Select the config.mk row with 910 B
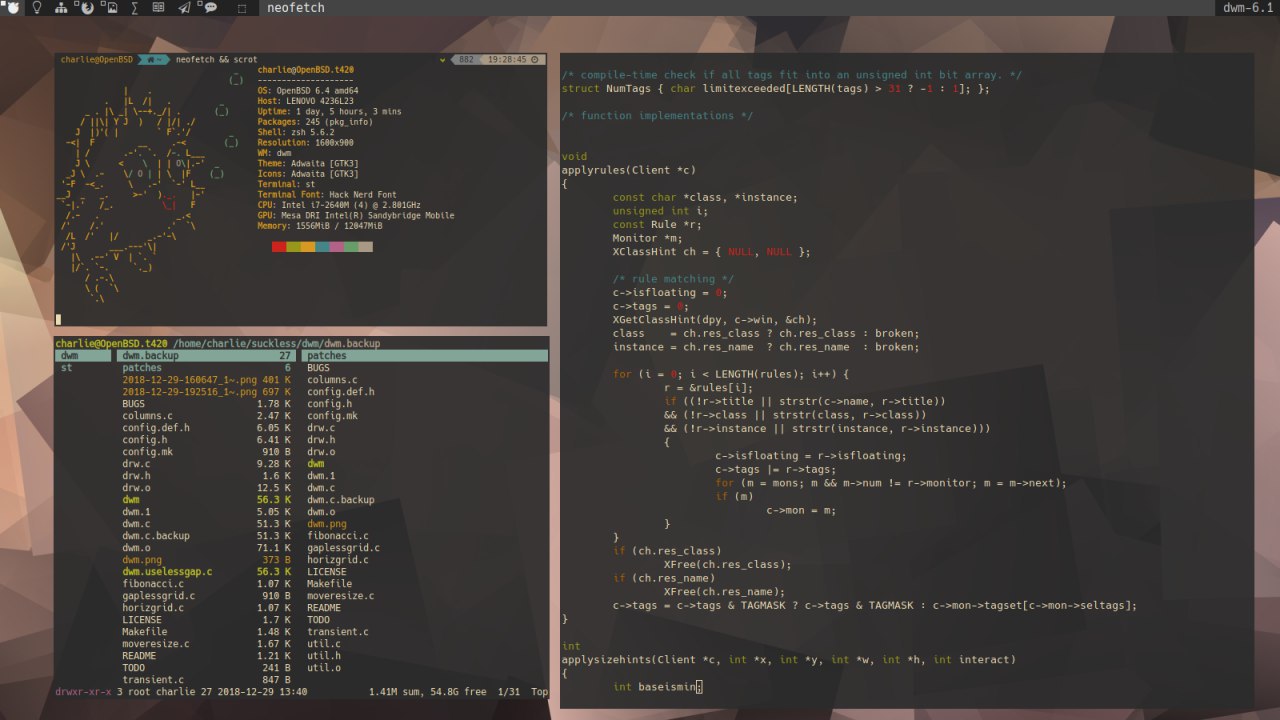This screenshot has width=1280, height=720. 207,452
